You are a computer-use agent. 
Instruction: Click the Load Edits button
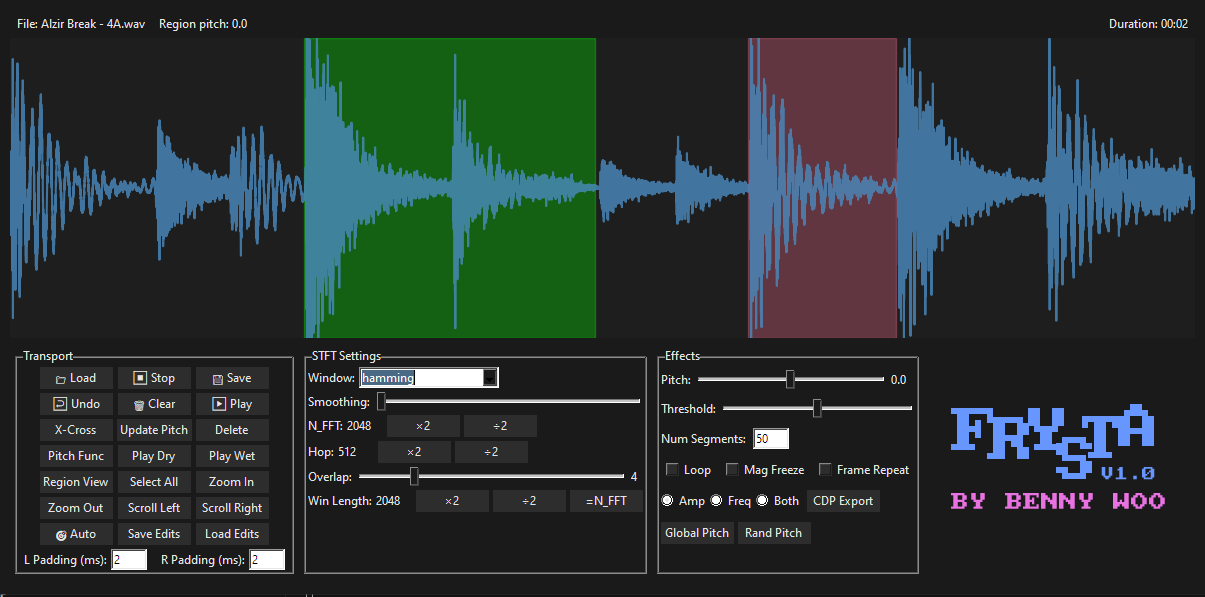tap(232, 534)
